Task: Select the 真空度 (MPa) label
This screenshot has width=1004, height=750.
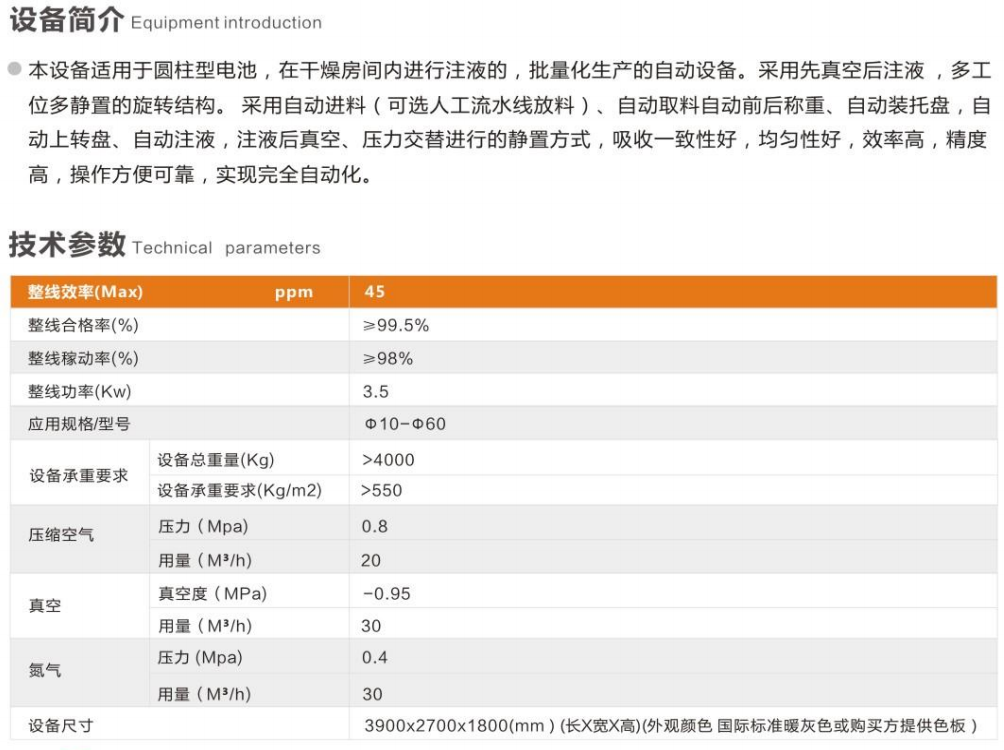Action: coord(213,593)
